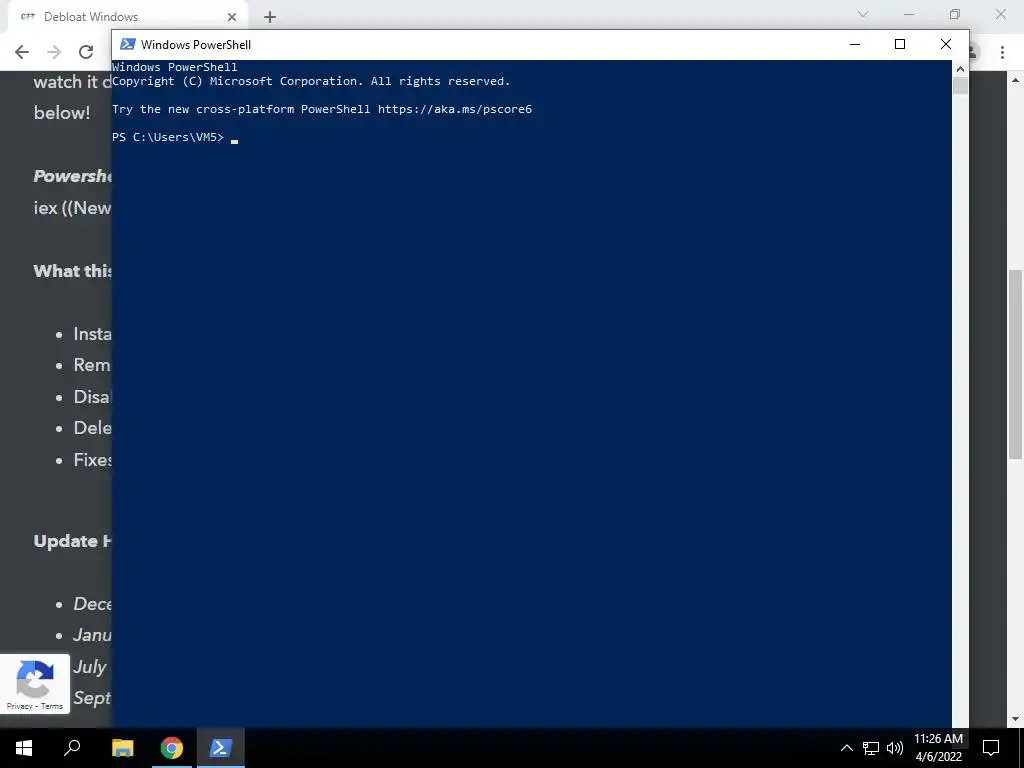Open the Windows Start menu
Screen dimensions: 1024x768
click(24, 748)
